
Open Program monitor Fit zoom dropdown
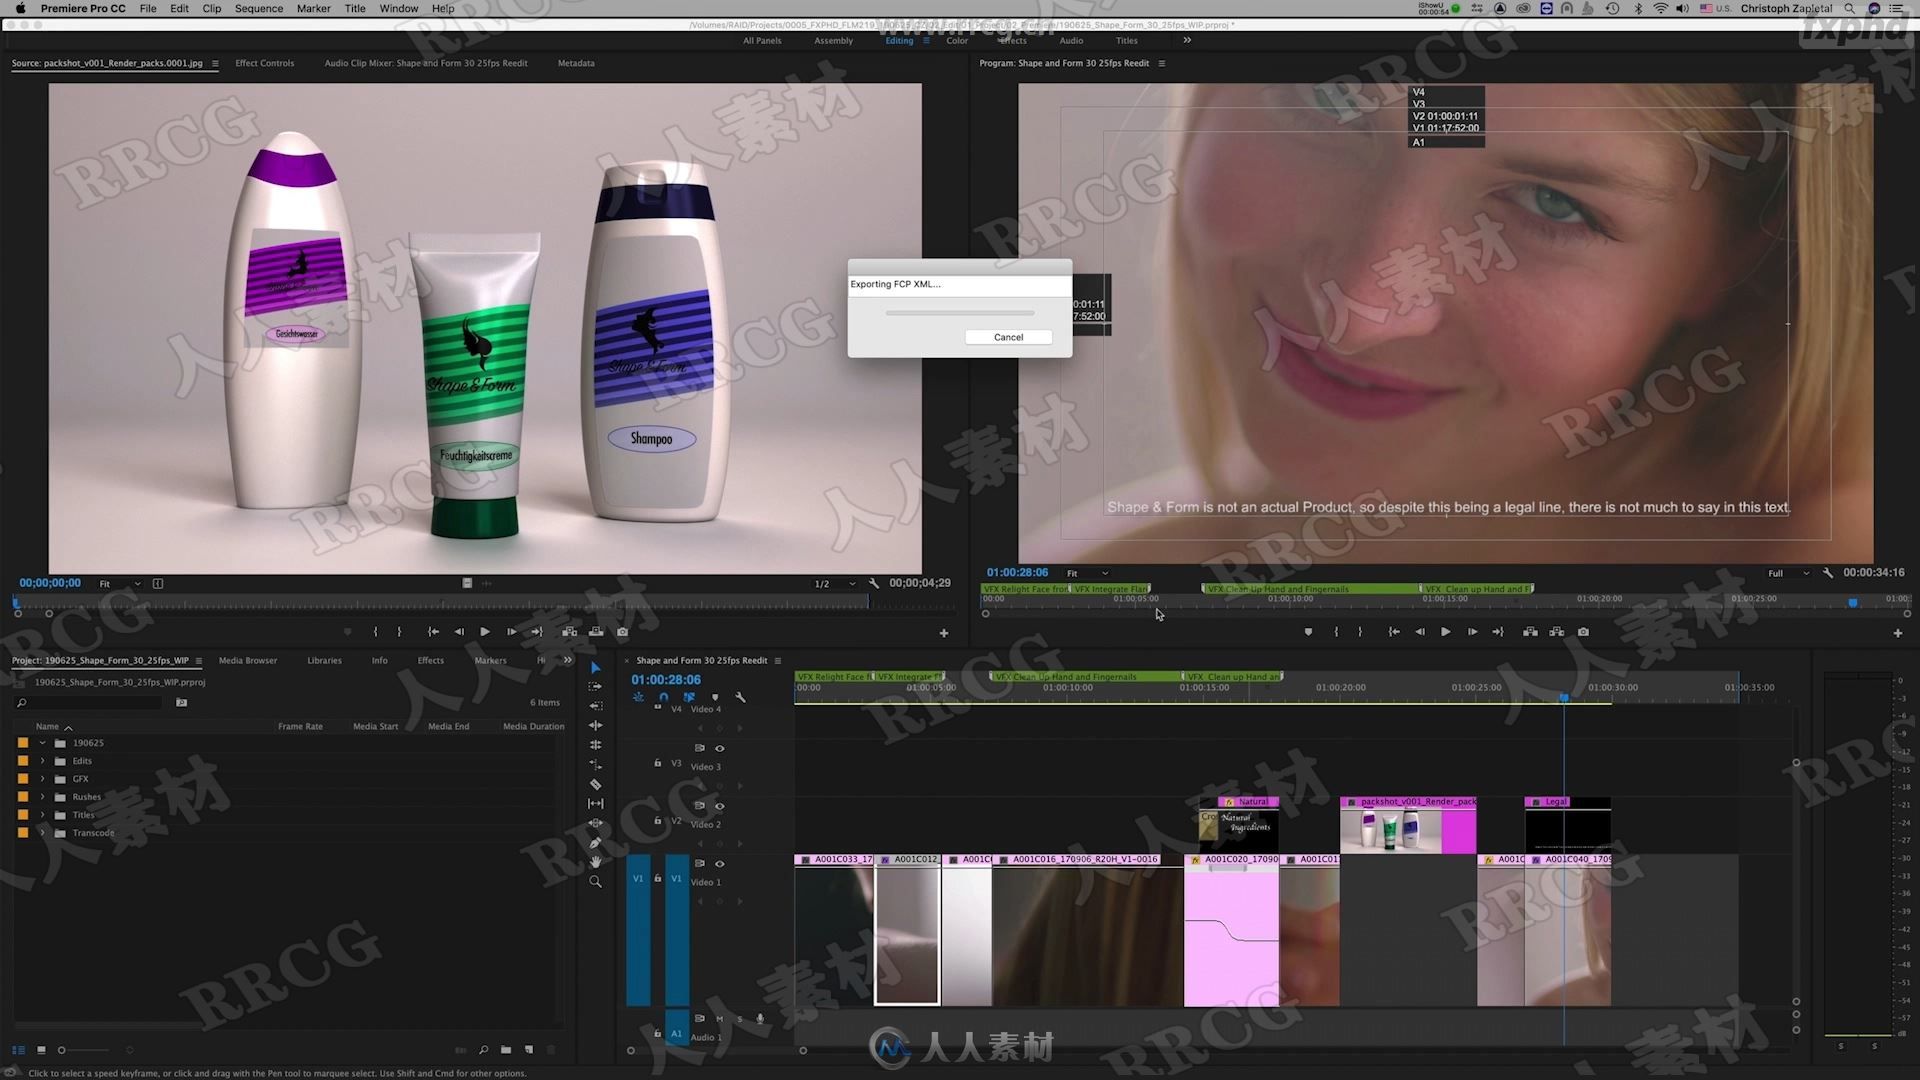[1088, 574]
